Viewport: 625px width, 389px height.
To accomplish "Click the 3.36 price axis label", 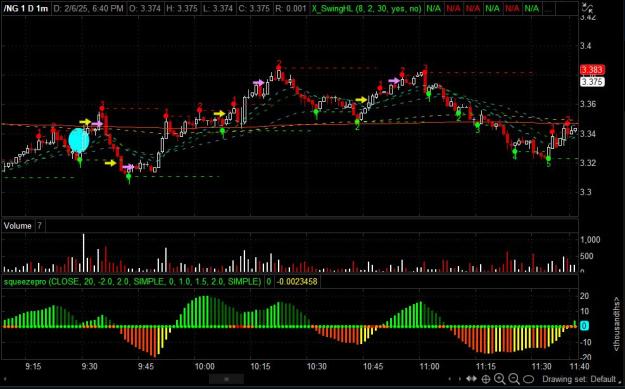I will click(x=588, y=104).
